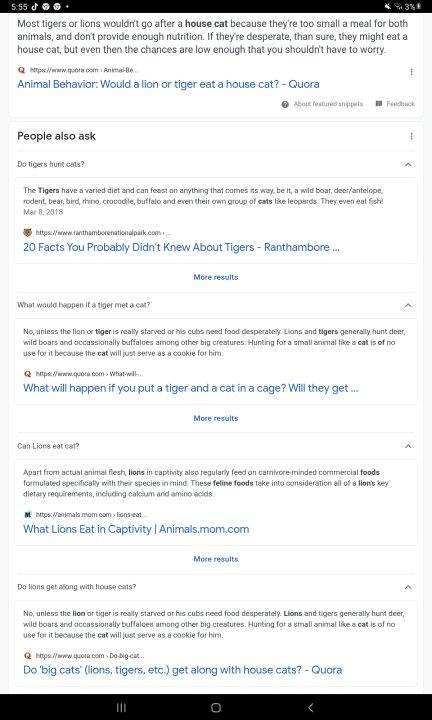Tap More results under the Ranthambore answer
This screenshot has height=720, width=432.
tap(216, 277)
